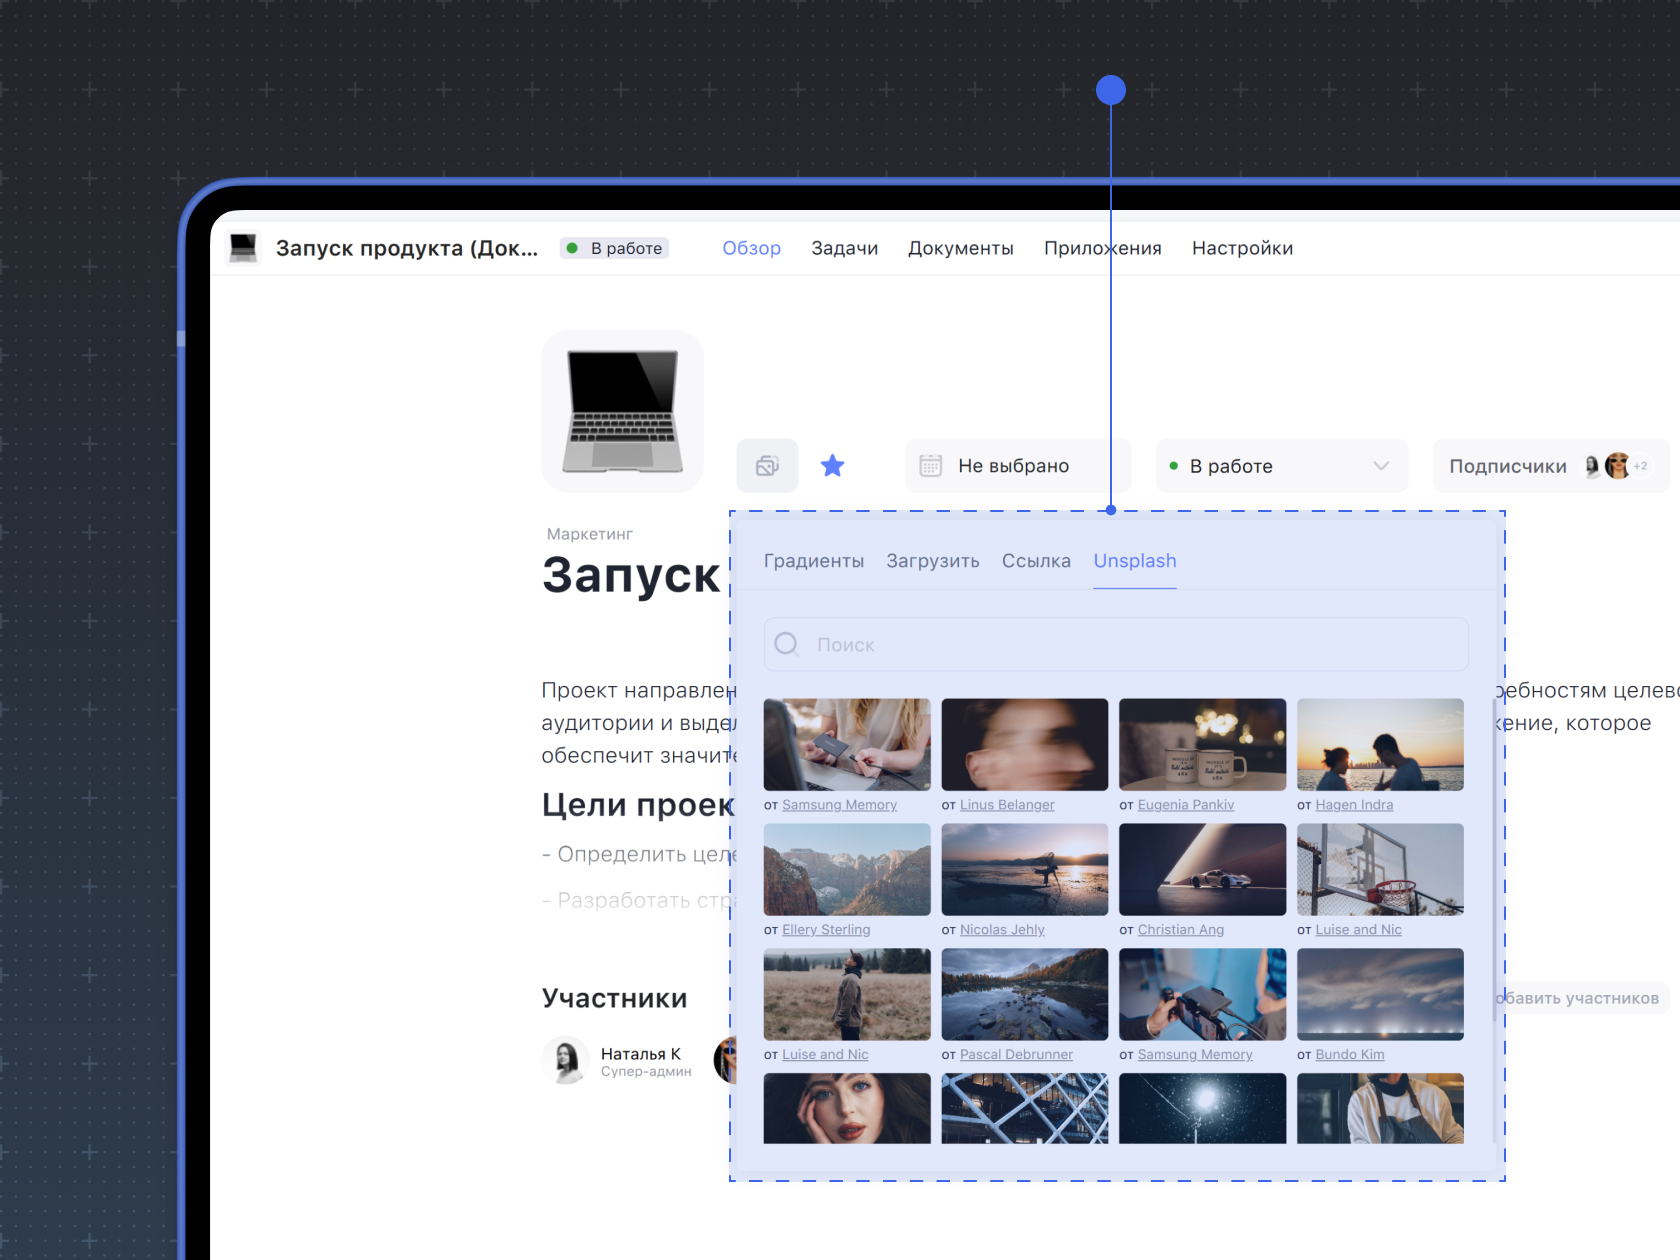Viewport: 1680px width, 1260px height.
Task: Open the Загрузить tab
Action: pos(932,561)
